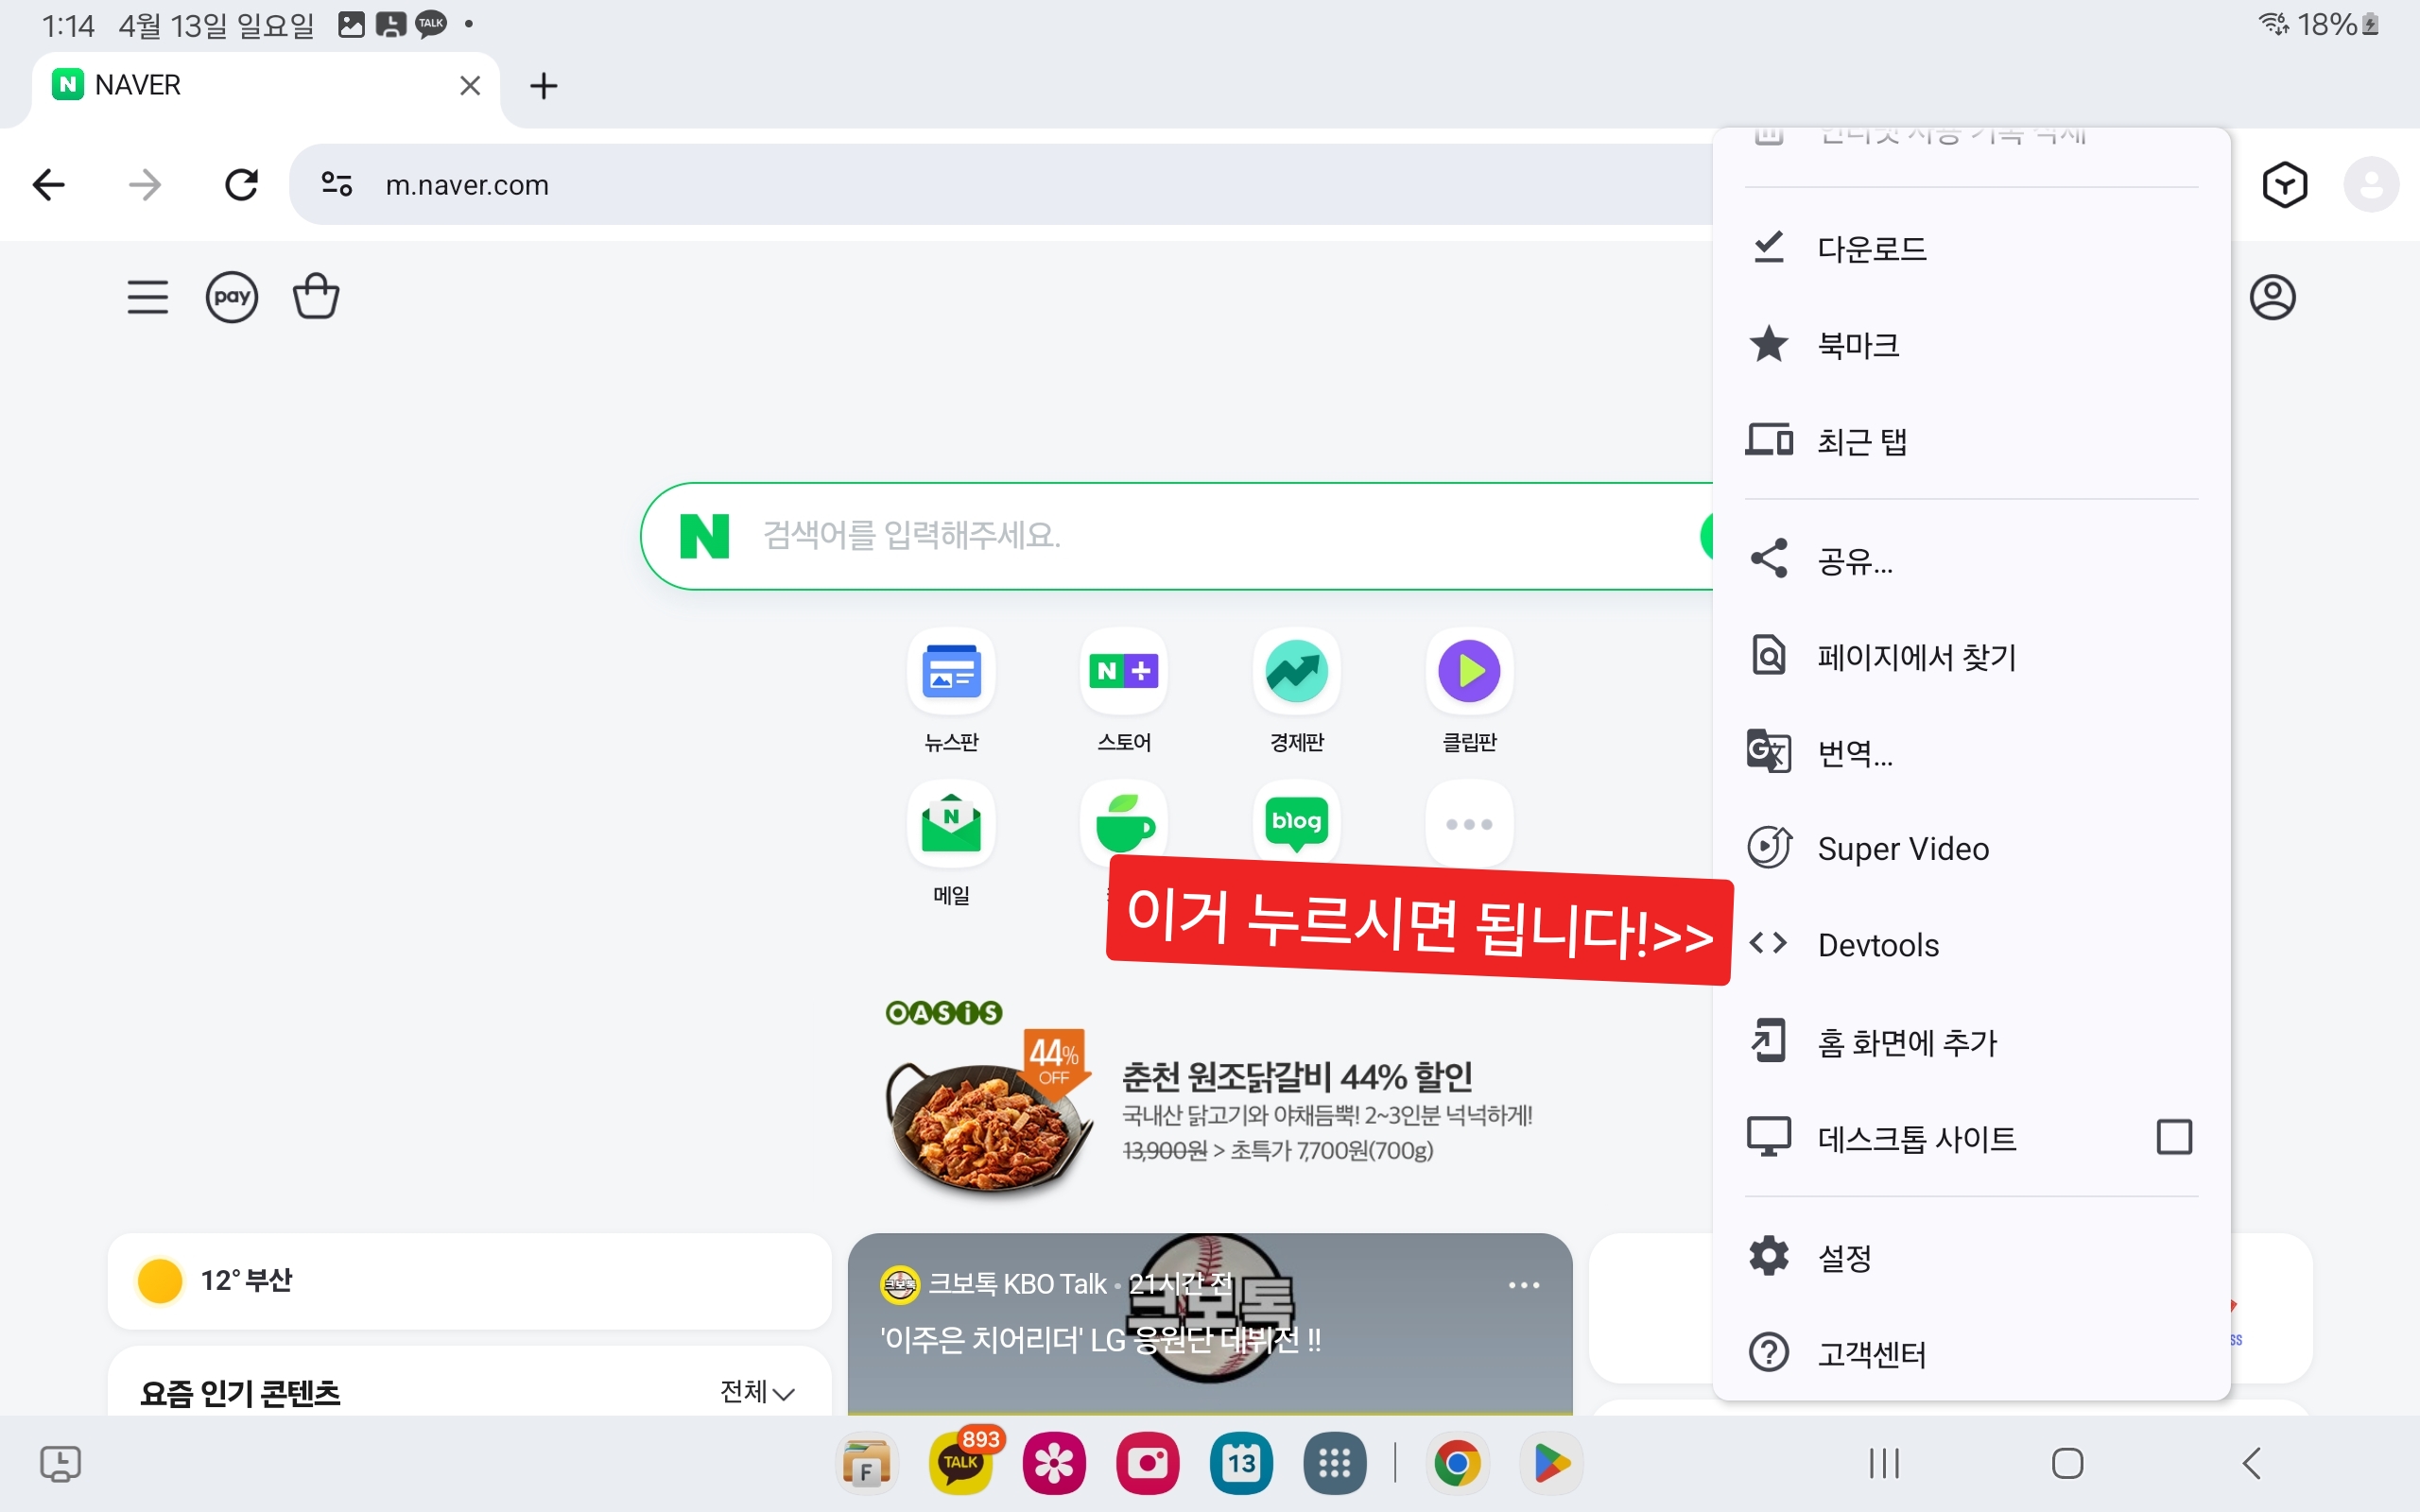
Task: Open the 메일 mail shortcut
Action: point(951,824)
